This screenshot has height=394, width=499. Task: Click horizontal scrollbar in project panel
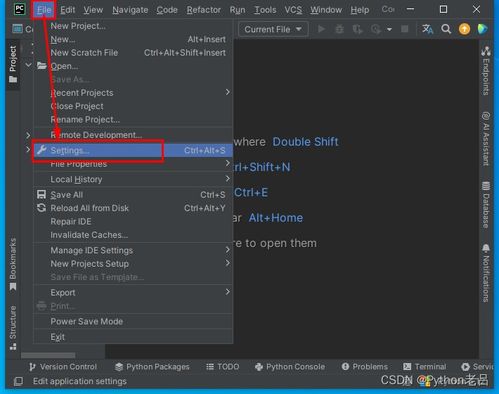48,355
